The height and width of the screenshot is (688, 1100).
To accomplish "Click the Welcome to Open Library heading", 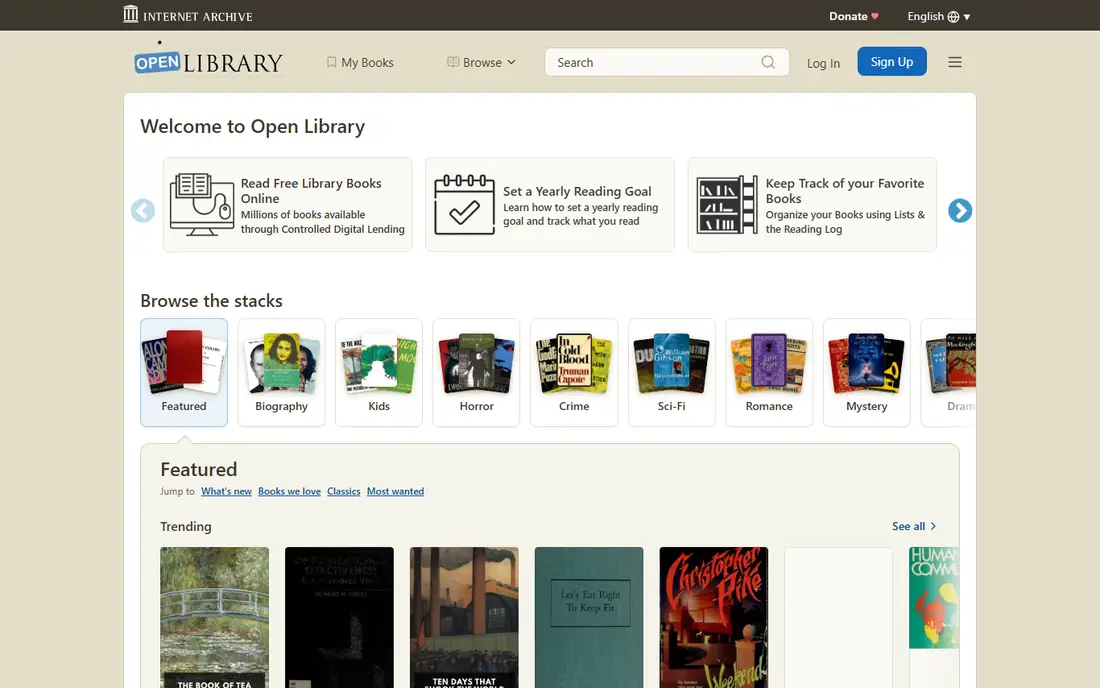I will click(253, 126).
